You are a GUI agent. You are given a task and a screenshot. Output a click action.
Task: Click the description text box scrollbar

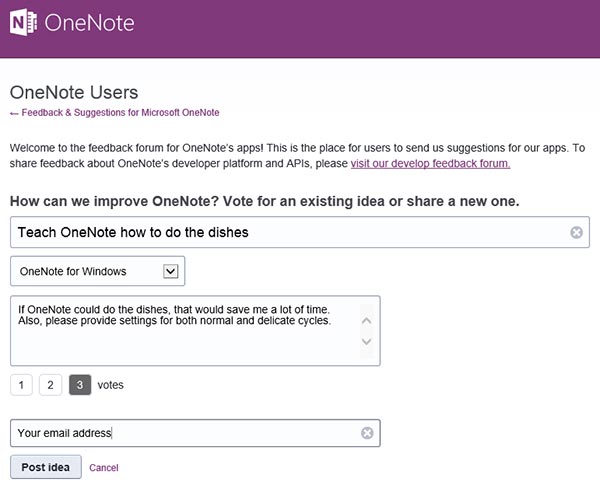[367, 331]
